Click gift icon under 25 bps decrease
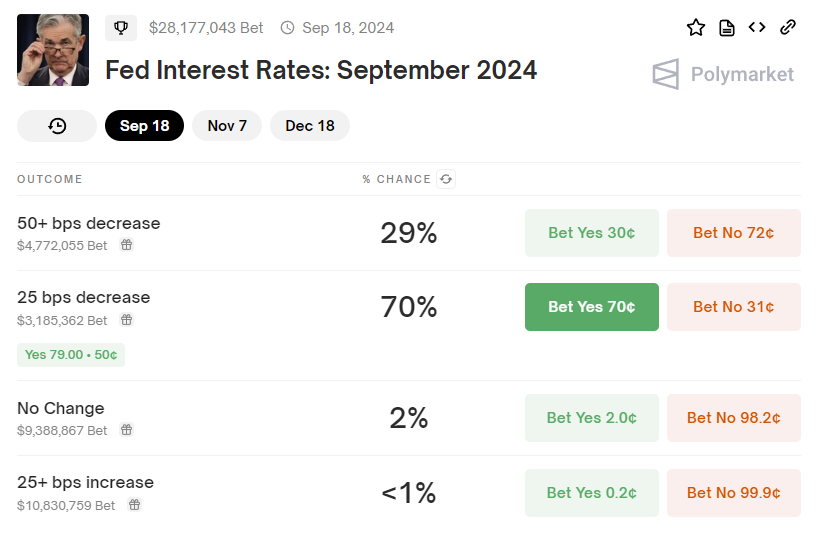The width and height of the screenshot is (818, 546). (x=127, y=320)
